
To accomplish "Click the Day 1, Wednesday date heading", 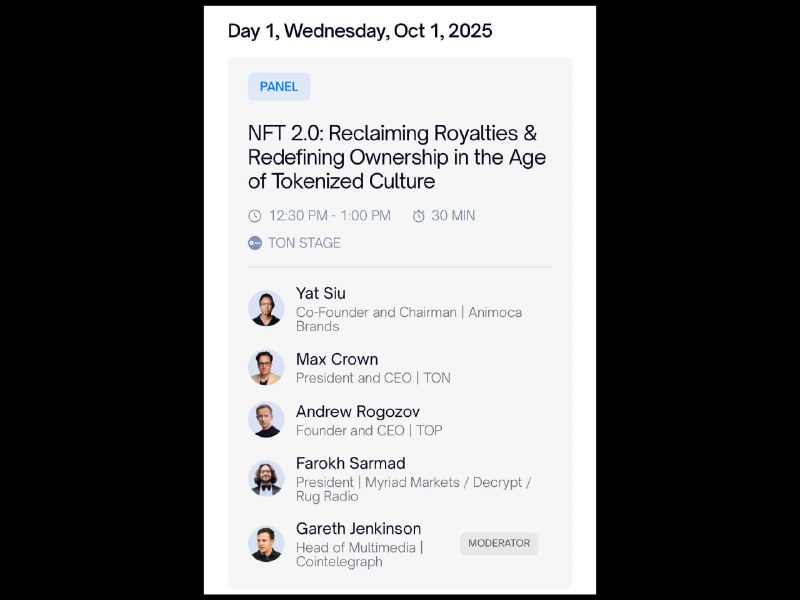I will coord(360,31).
